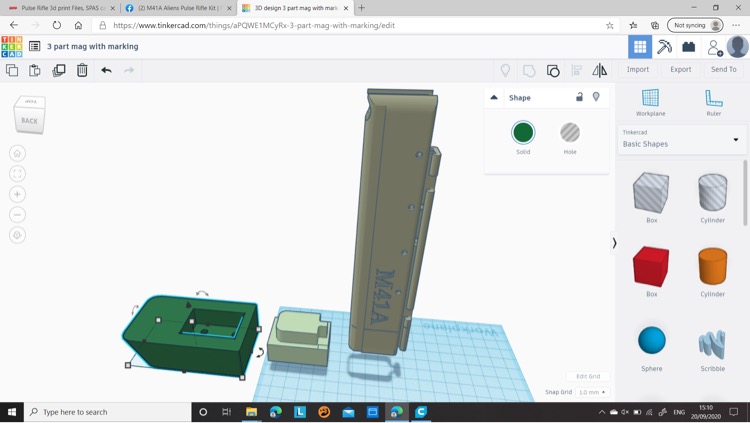Open the Snap Grid dropdown

click(x=592, y=392)
